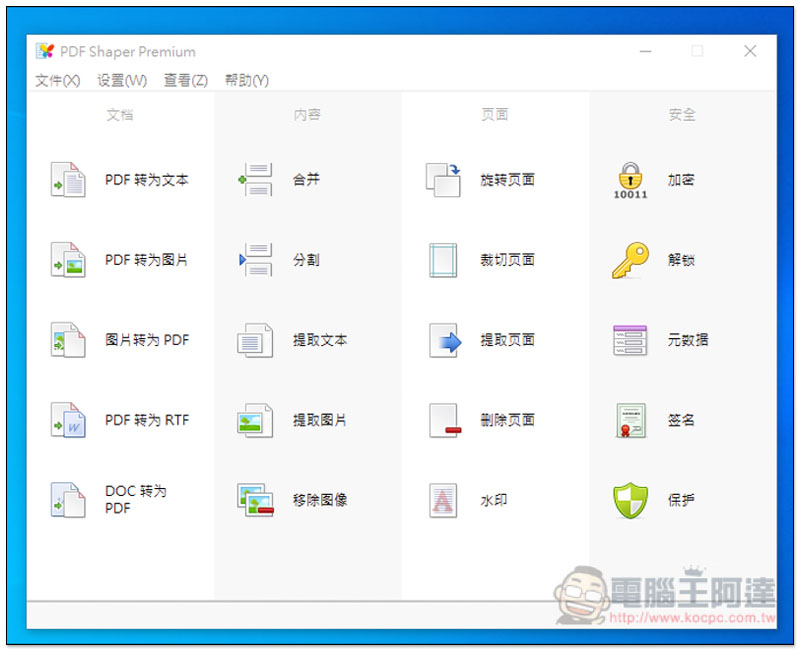Screen dimensions: 800x652
Task: Click the Merge (合并) icon
Action: click(x=255, y=180)
